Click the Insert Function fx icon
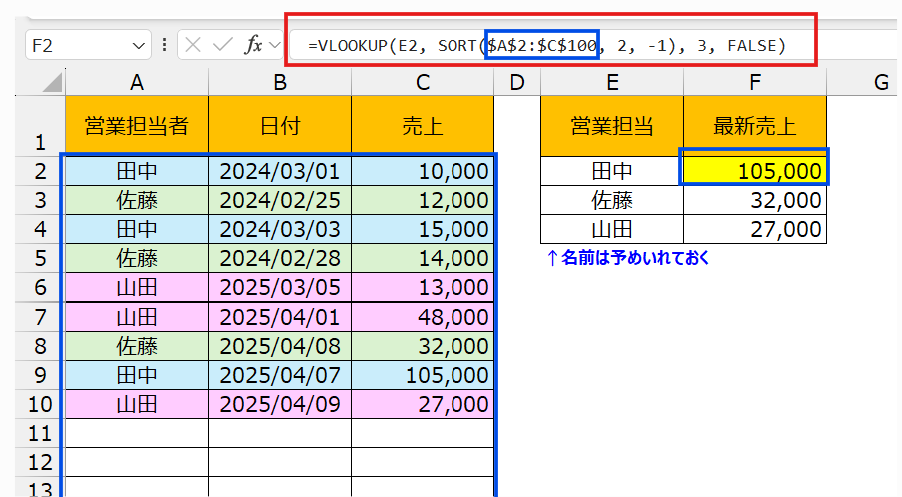902x497 pixels. pos(253,45)
